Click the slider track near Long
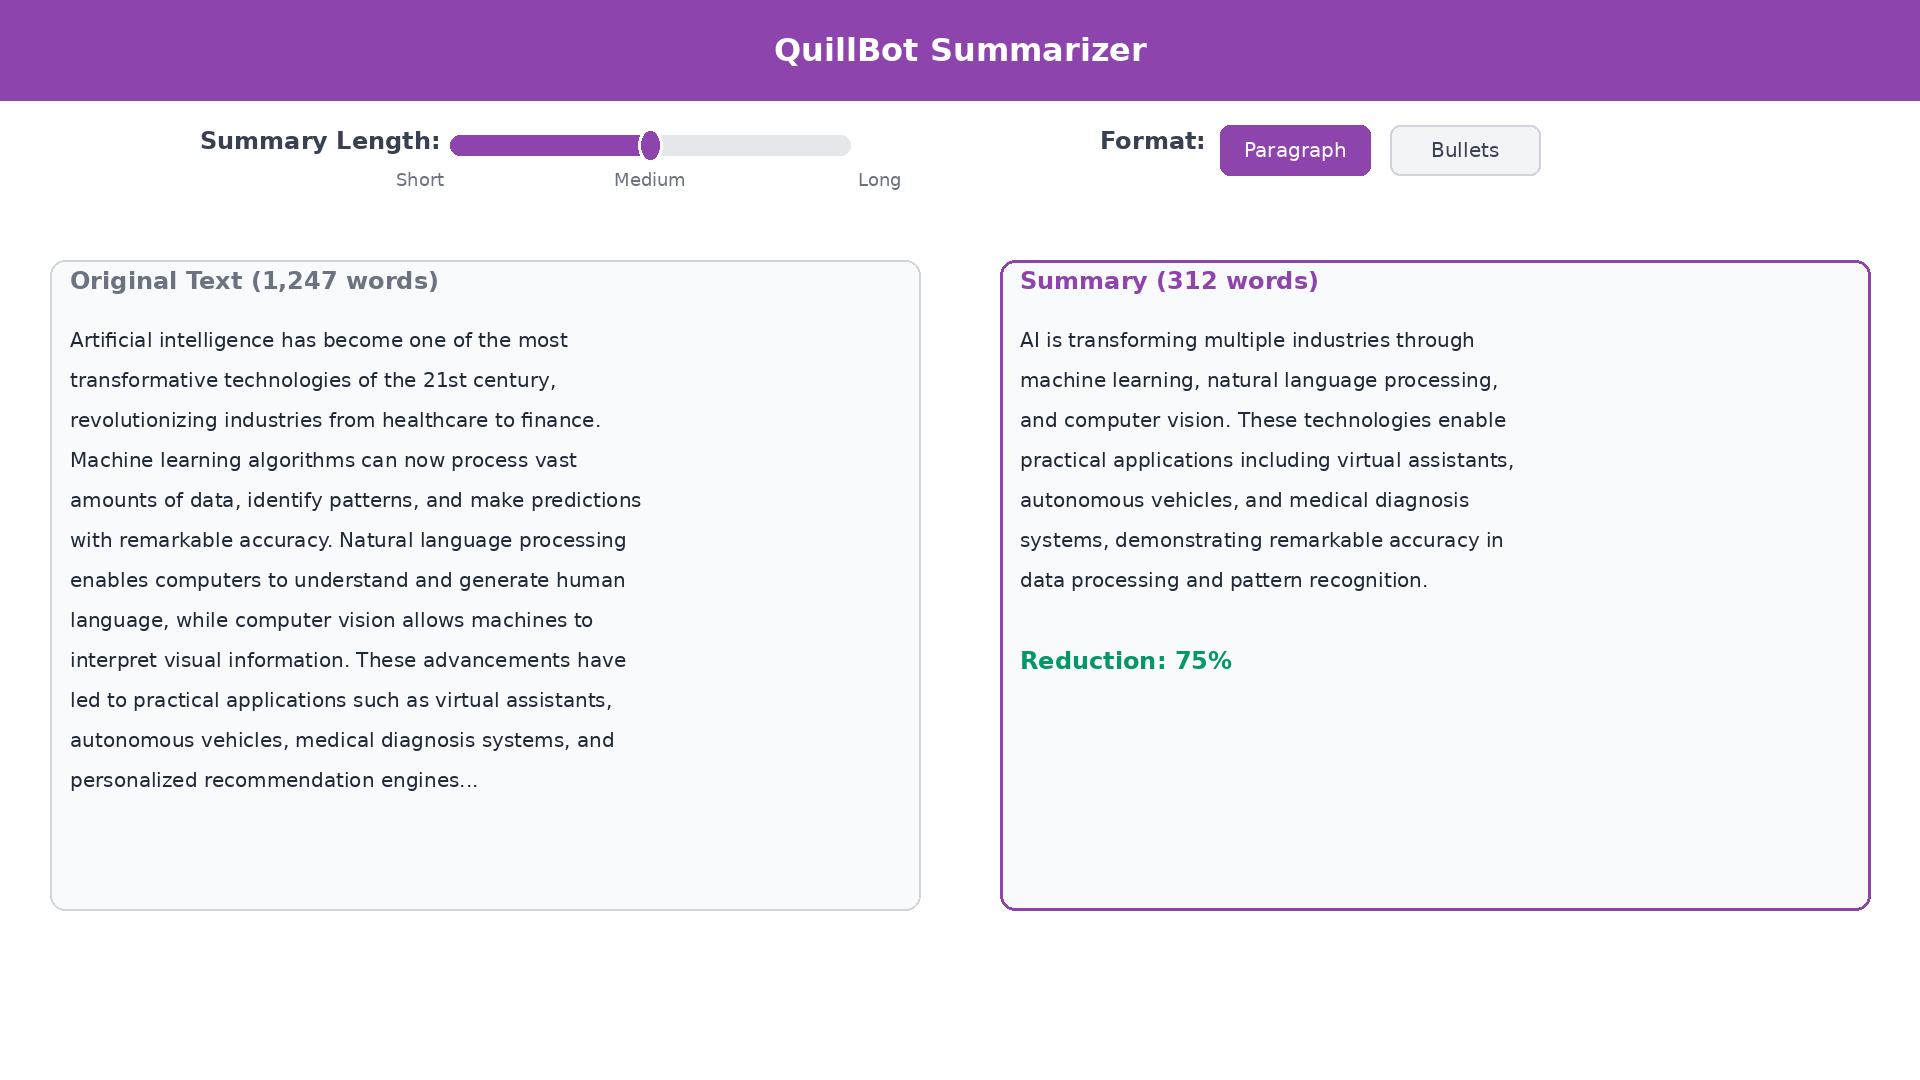This screenshot has height=1080, width=1920. 830,145
